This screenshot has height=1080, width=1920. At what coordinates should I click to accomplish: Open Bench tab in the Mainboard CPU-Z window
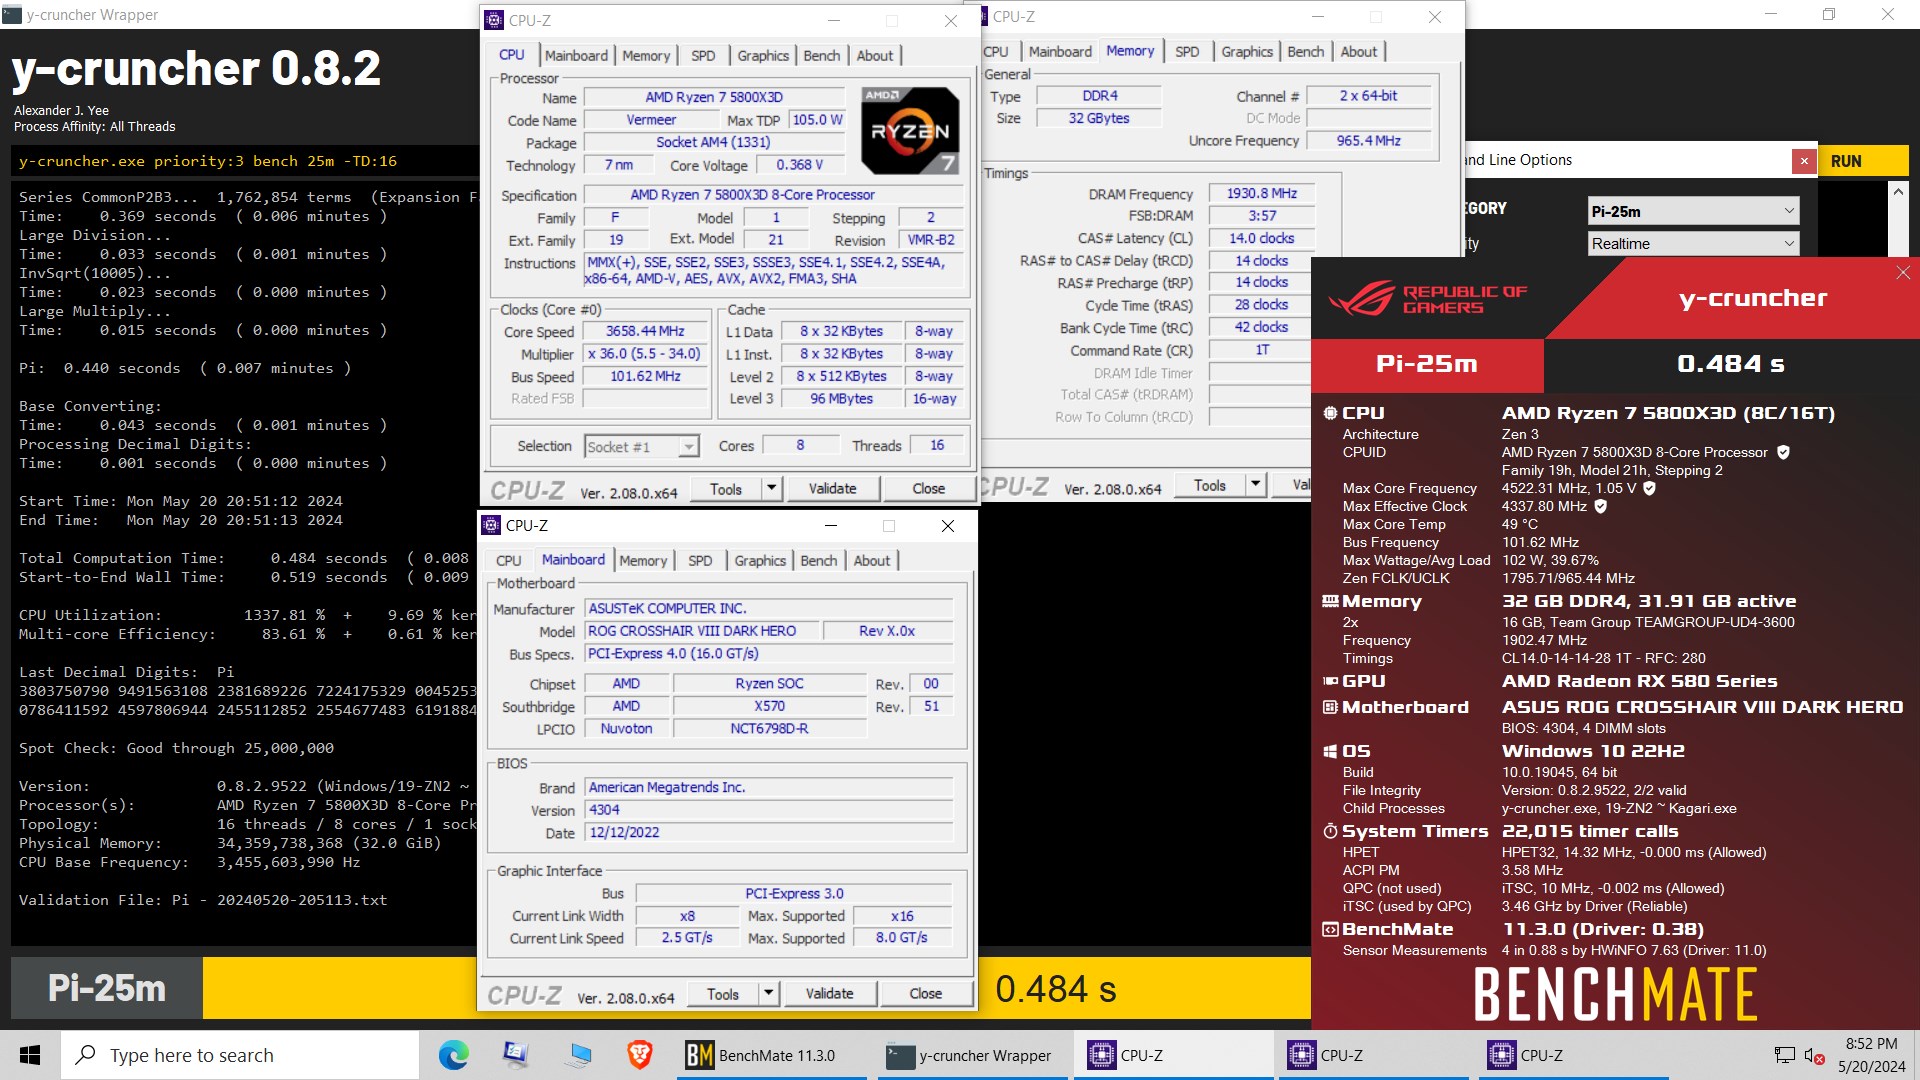(819, 560)
